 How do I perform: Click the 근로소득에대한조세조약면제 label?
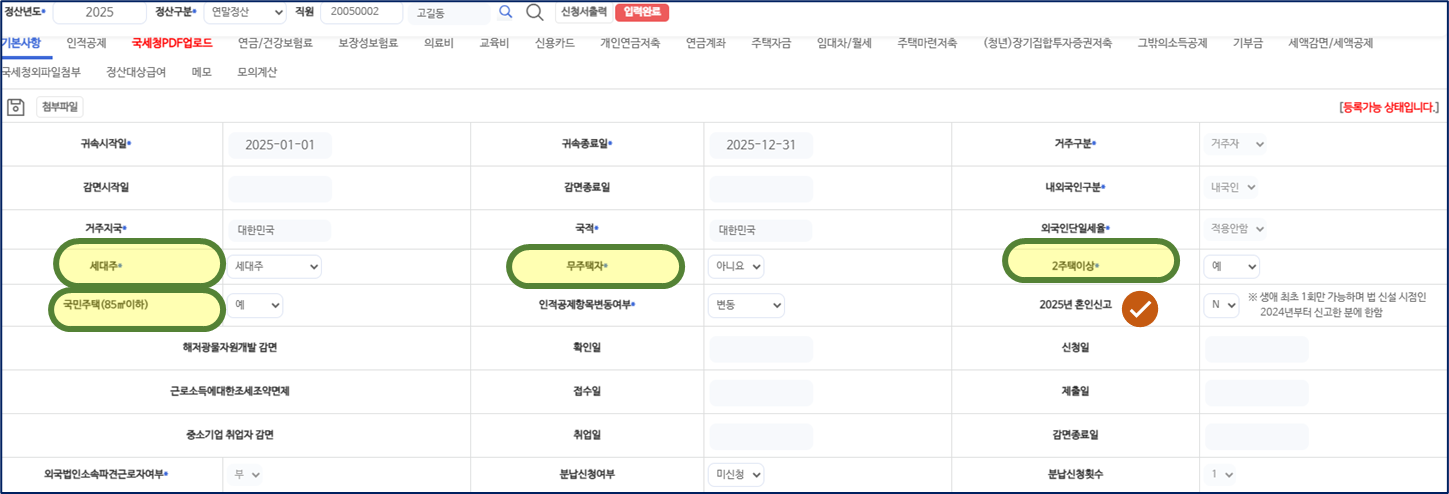(x=229, y=391)
